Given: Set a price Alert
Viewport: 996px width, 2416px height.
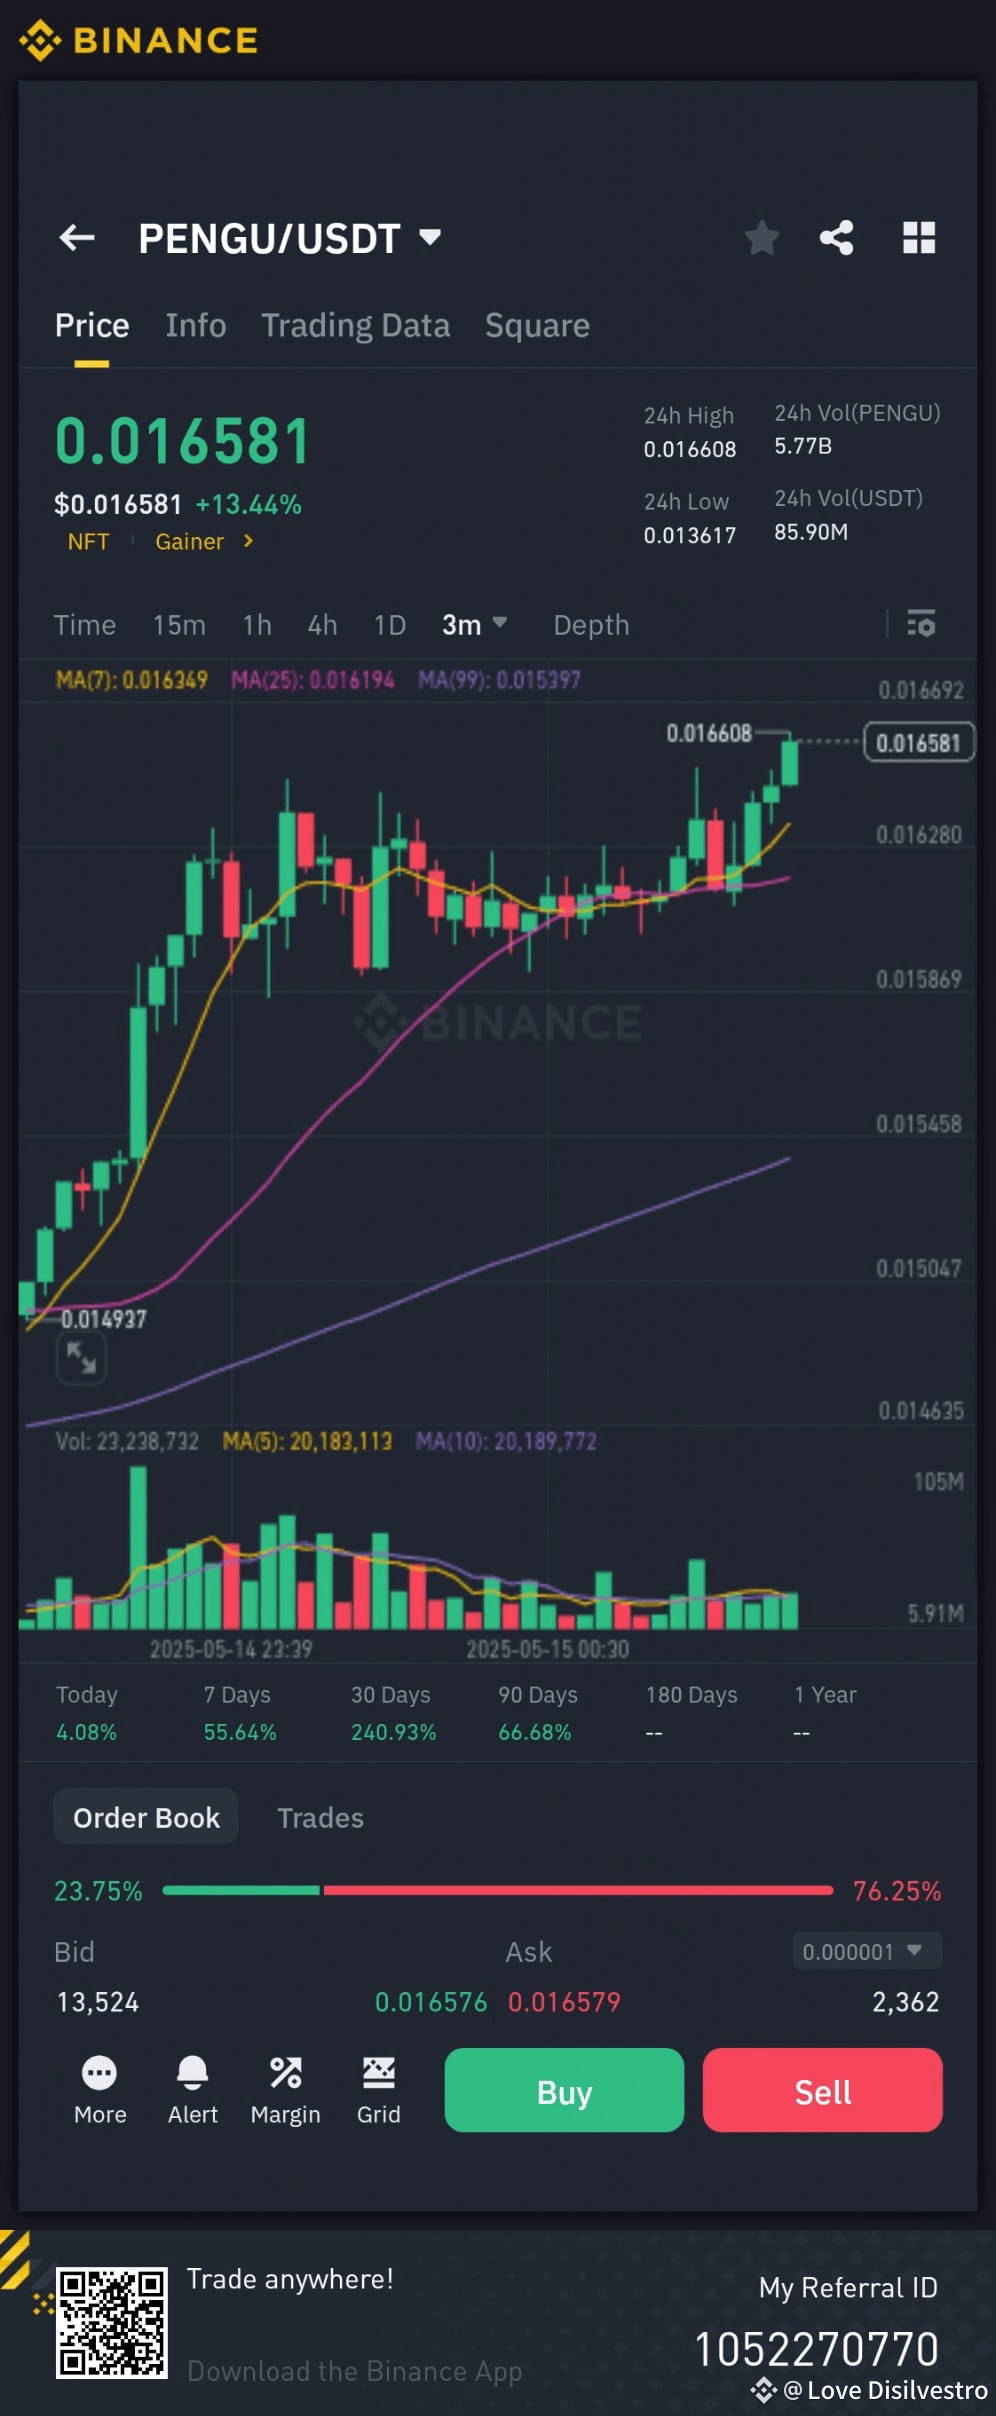Looking at the screenshot, I should click(192, 2090).
